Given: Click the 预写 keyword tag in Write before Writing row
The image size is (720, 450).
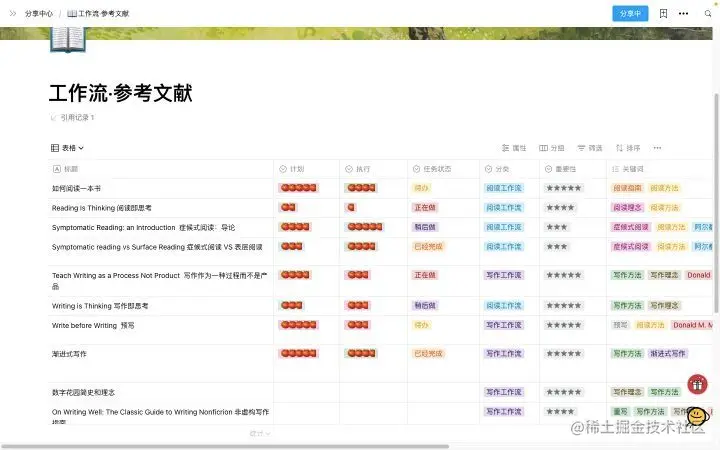Looking at the screenshot, I should [x=620, y=325].
